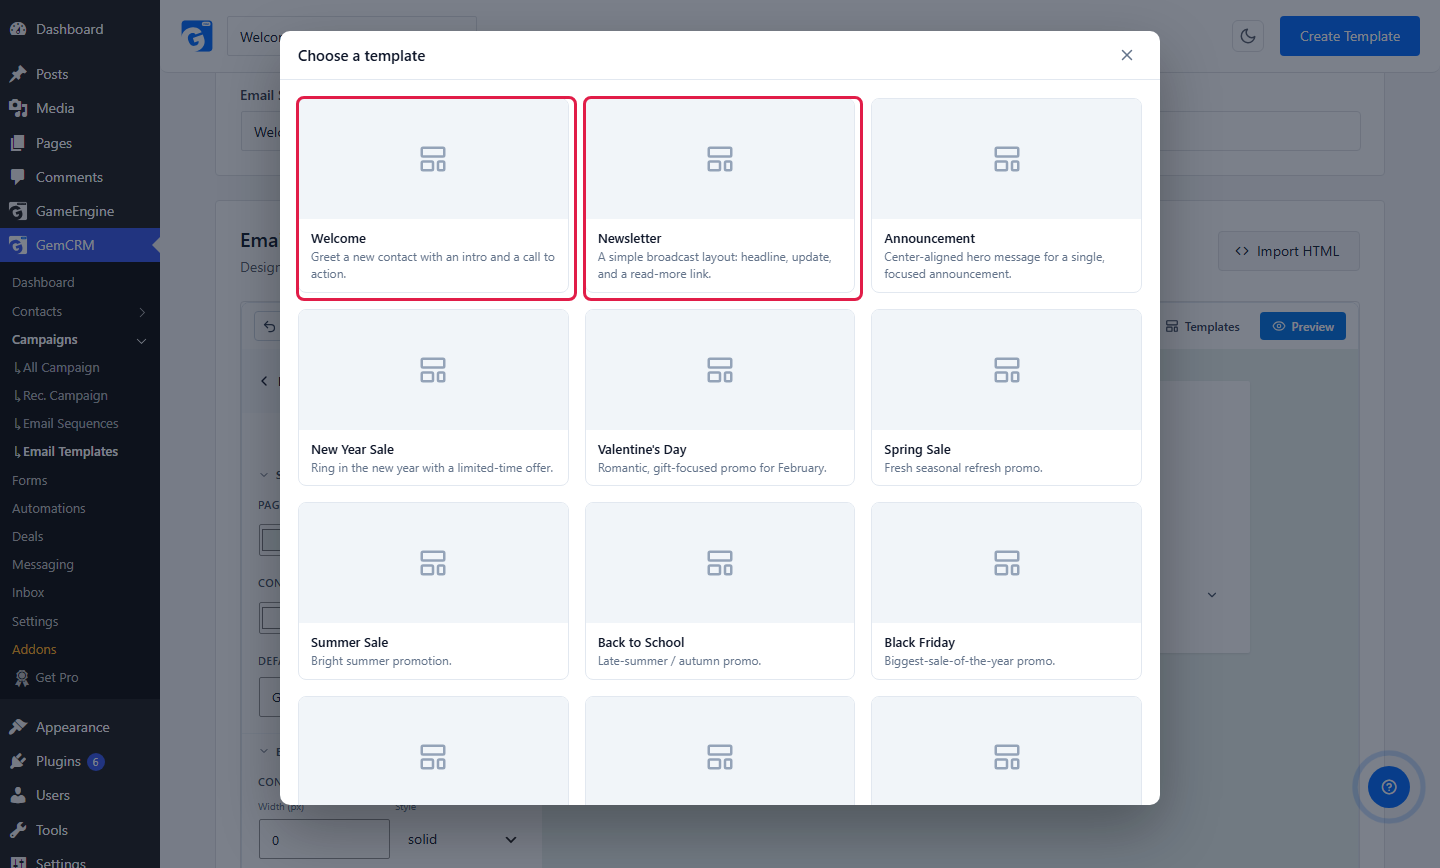This screenshot has height=868, width=1440.
Task: Pick the Summer Sale template
Action: click(x=433, y=591)
